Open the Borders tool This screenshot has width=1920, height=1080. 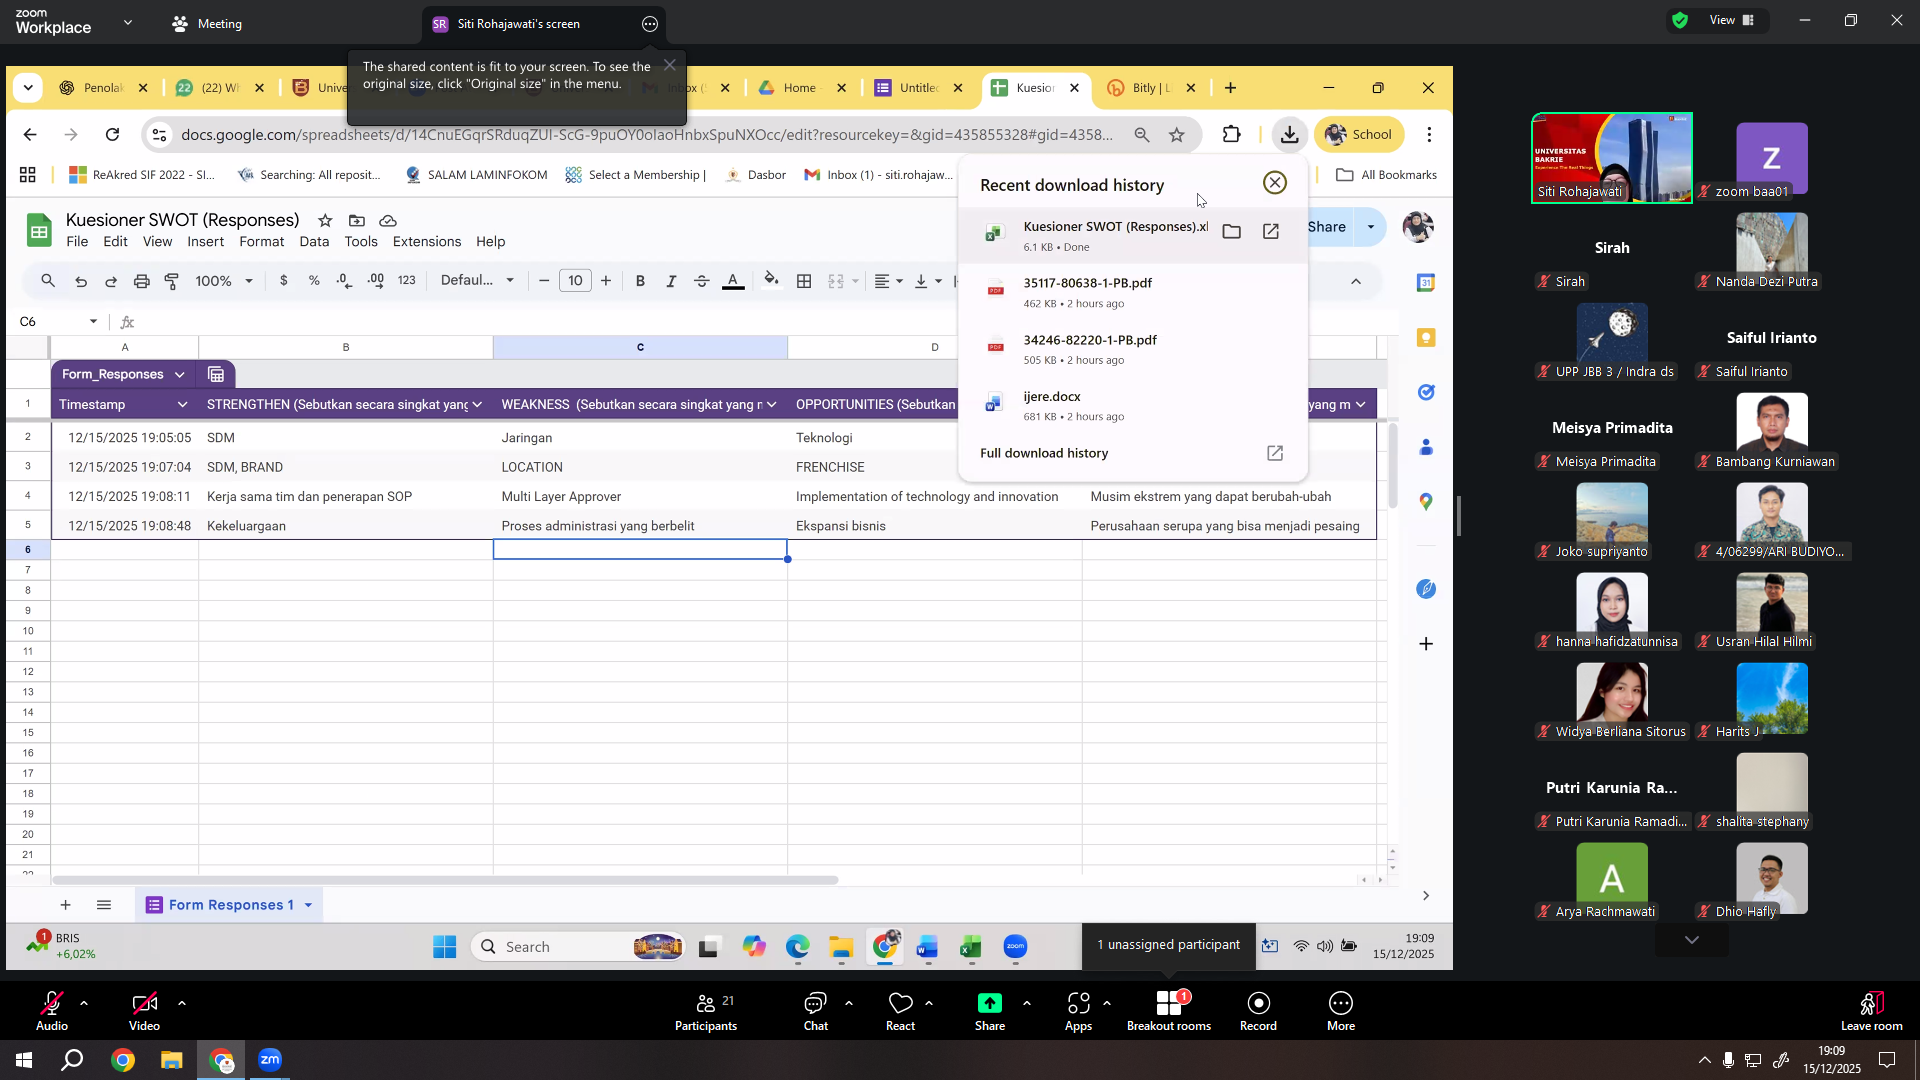pos(804,281)
